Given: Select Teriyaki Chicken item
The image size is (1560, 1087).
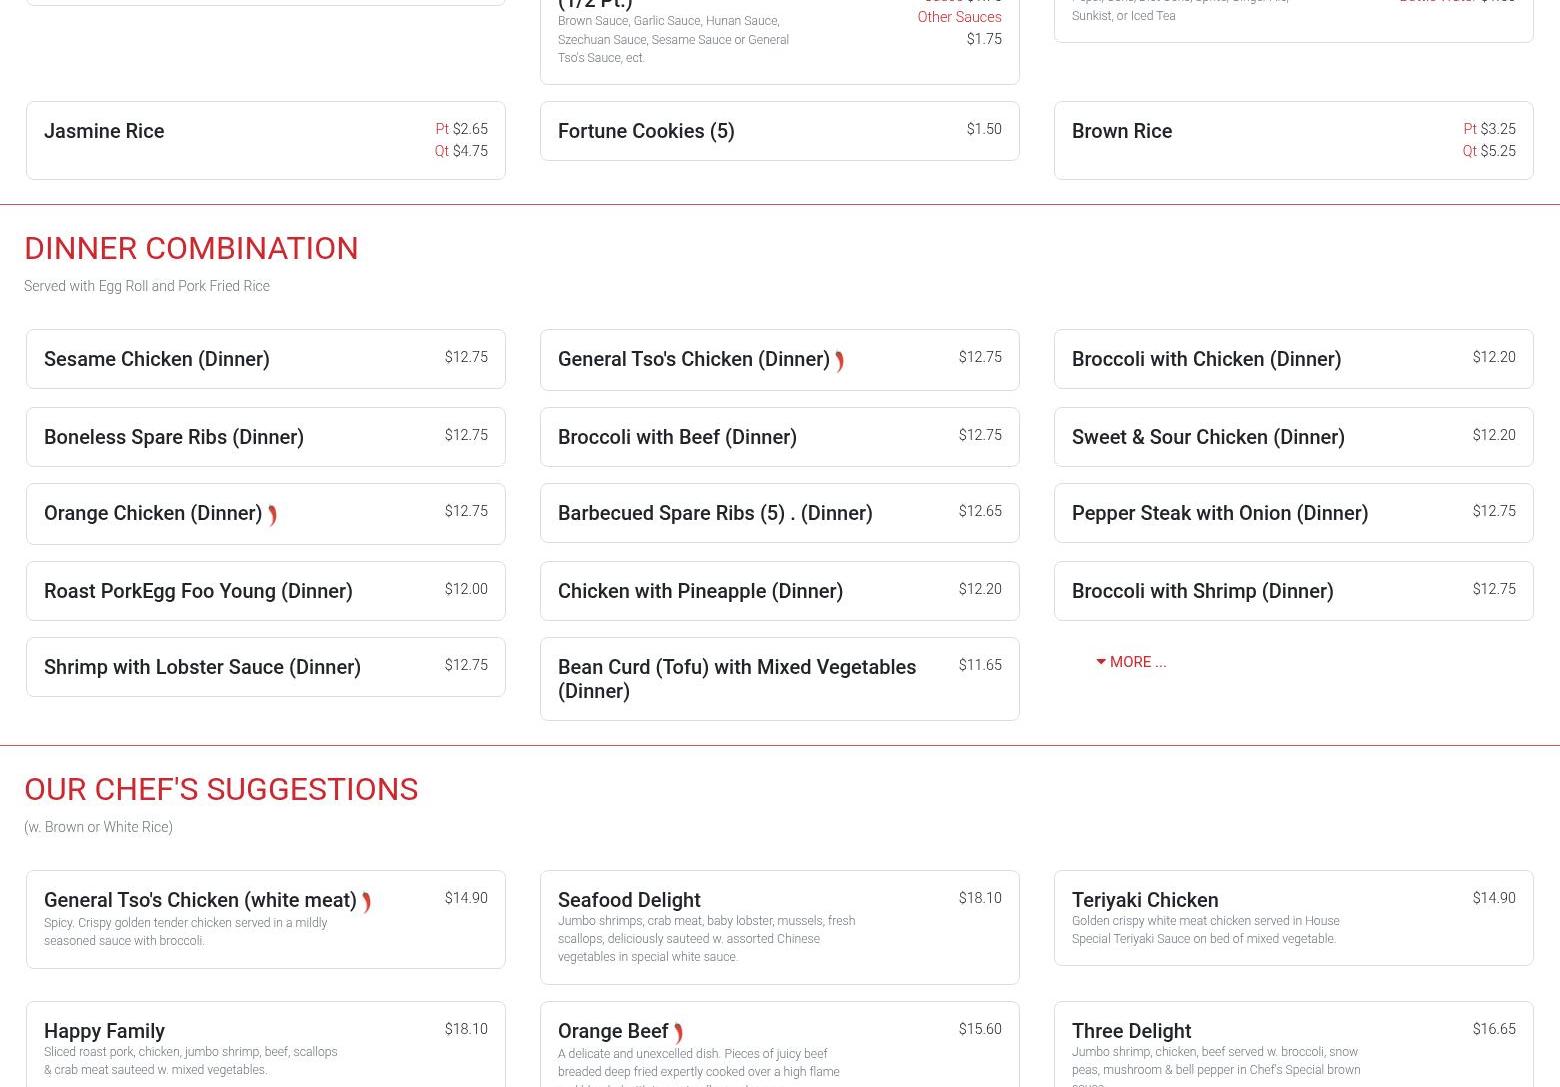Looking at the screenshot, I should pyautogui.click(x=1144, y=900).
